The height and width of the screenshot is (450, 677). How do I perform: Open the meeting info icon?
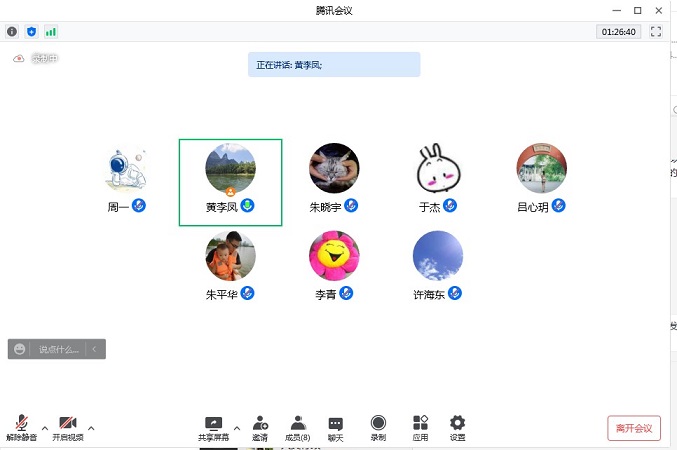12,32
